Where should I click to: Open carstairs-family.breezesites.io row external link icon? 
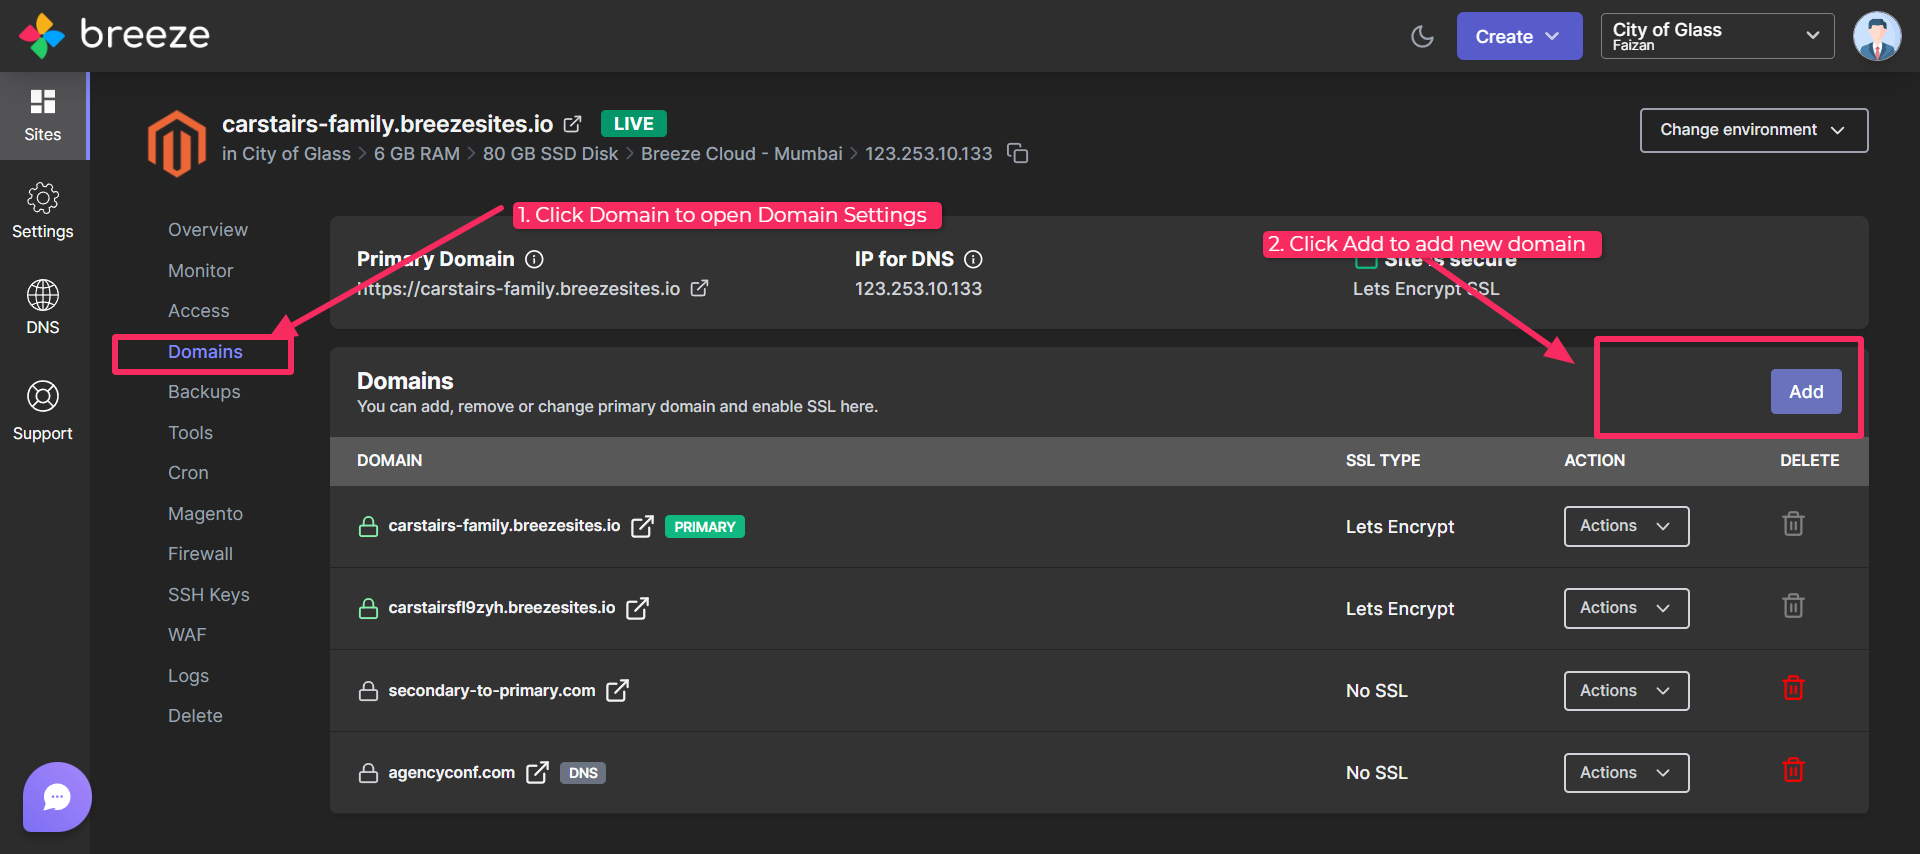[642, 526]
